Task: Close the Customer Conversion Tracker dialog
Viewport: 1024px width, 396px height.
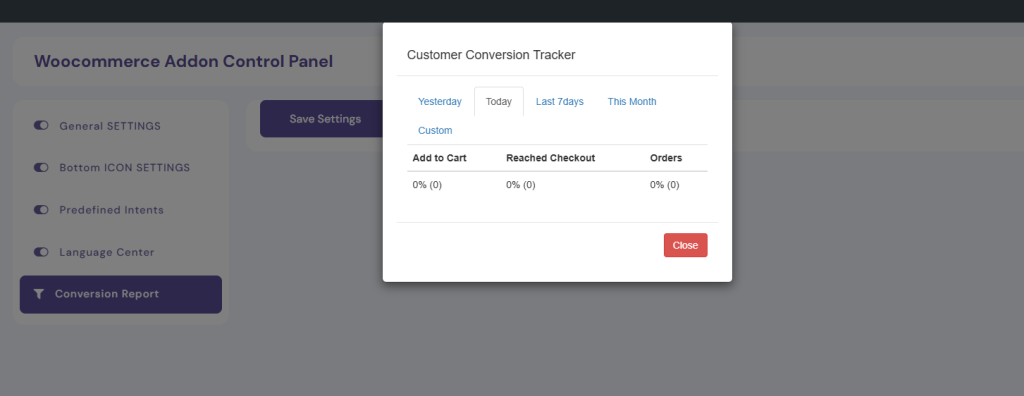Action: click(685, 245)
